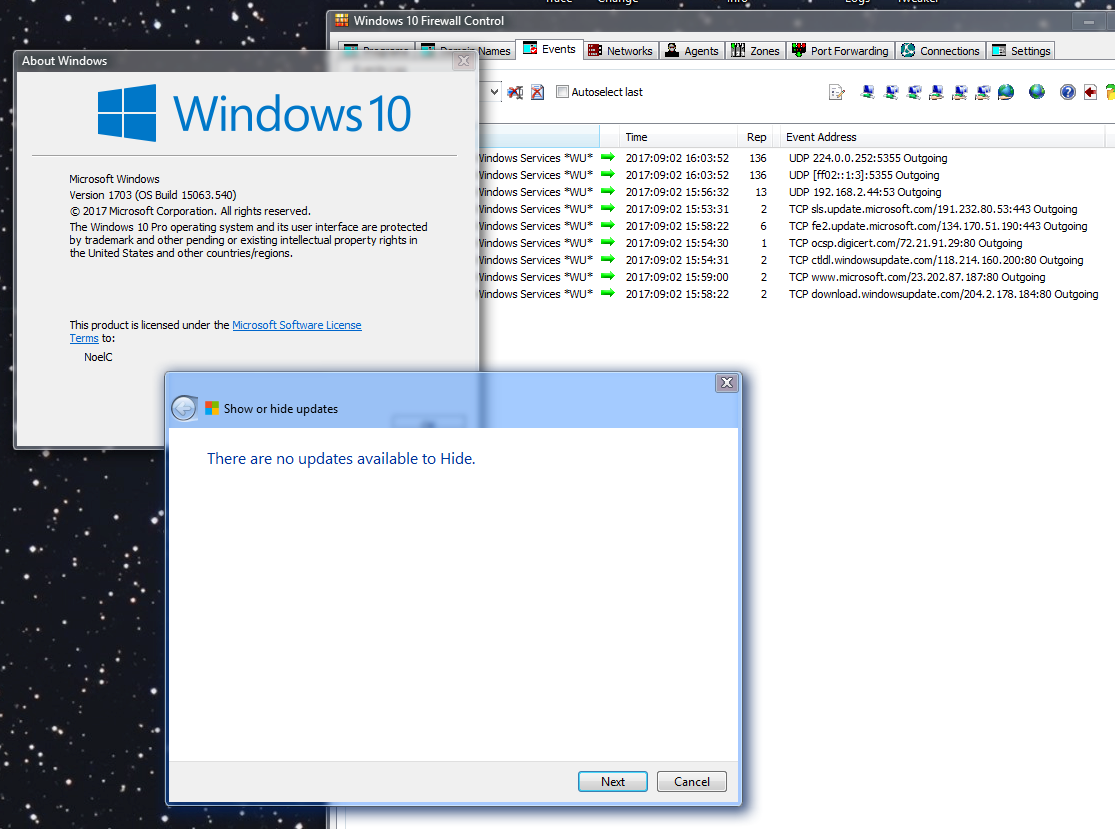1115x829 pixels.
Task: Switch to the Events tab
Action: 549,49
